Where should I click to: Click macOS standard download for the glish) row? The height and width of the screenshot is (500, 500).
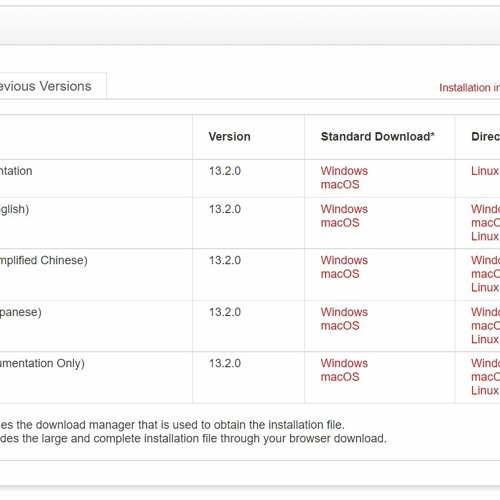[340, 223]
